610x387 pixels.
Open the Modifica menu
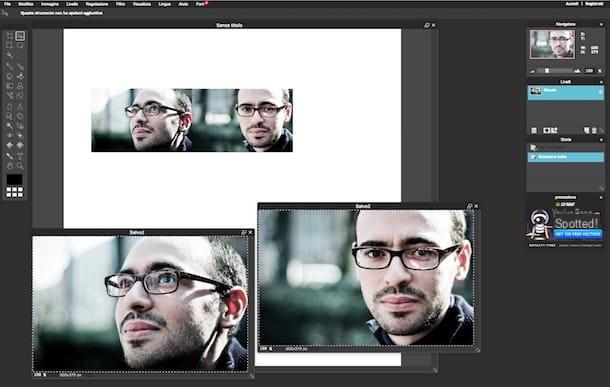(26, 4)
